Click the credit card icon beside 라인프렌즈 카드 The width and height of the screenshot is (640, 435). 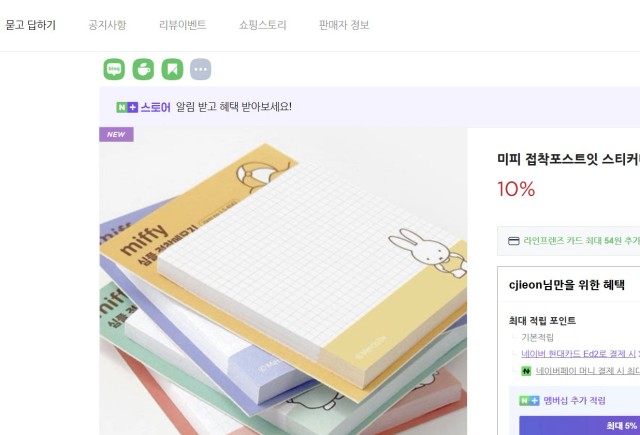[513, 241]
